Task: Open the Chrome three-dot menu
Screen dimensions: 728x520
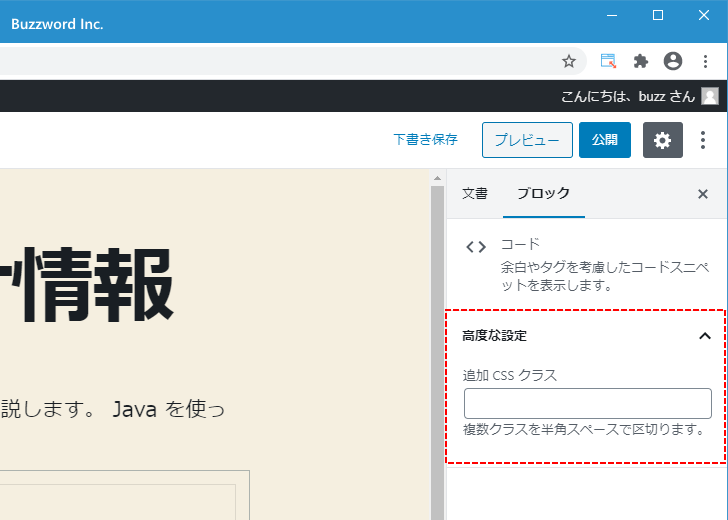Action: pos(705,61)
